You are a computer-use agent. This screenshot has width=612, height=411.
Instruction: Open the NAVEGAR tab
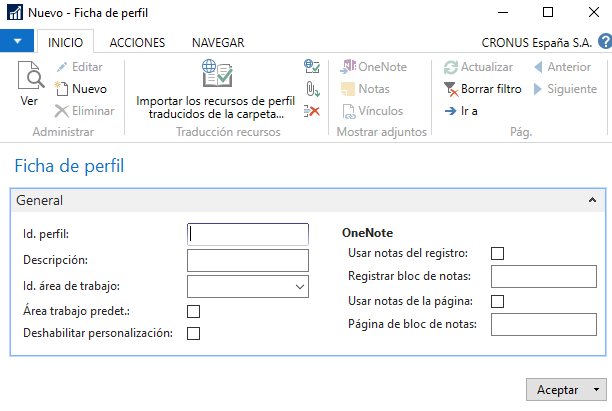[218, 43]
